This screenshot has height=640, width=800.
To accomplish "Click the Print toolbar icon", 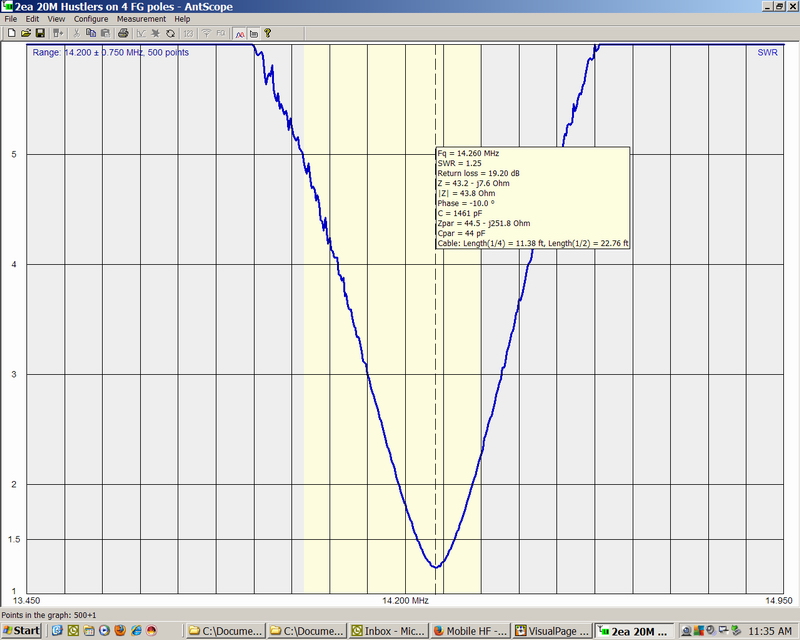I will (122, 33).
